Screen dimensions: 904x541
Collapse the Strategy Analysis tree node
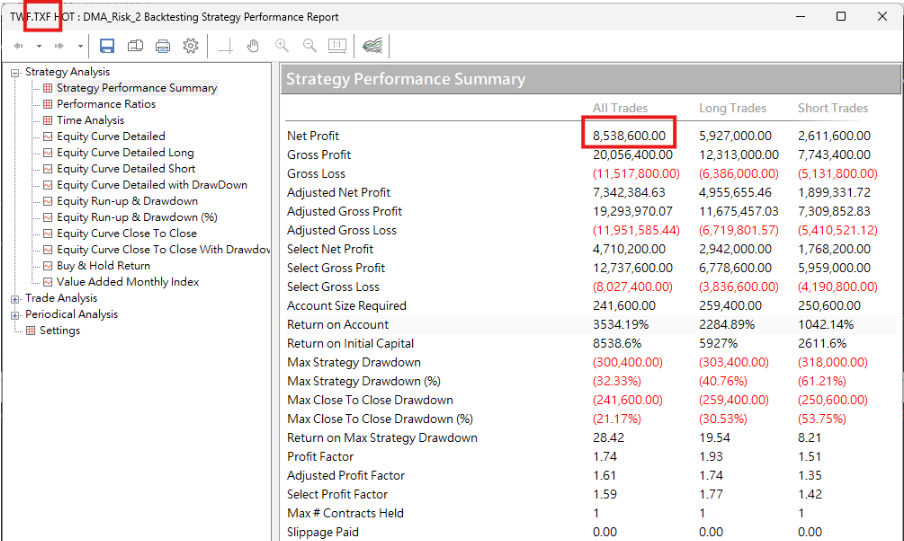(x=15, y=73)
